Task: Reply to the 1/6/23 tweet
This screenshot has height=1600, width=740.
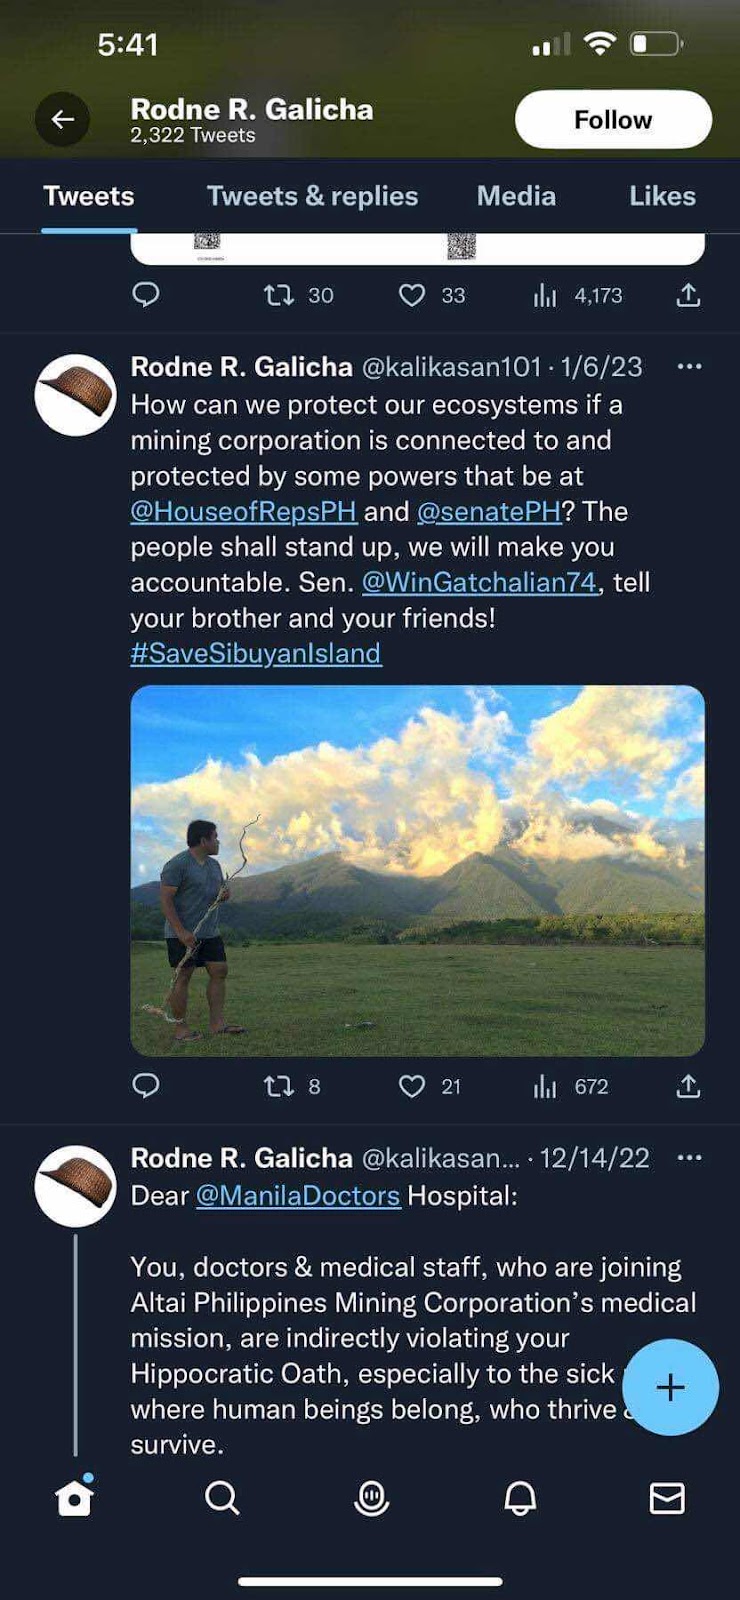Action: (146, 1086)
